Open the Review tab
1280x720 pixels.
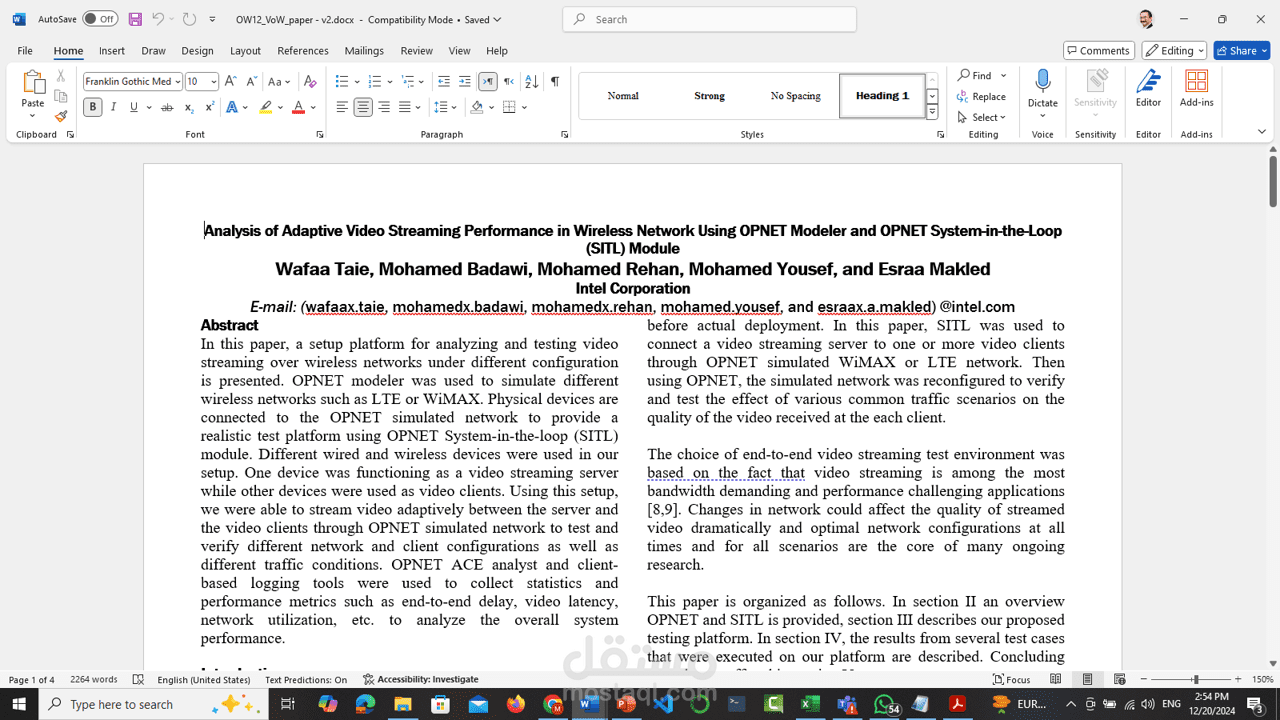point(416,51)
